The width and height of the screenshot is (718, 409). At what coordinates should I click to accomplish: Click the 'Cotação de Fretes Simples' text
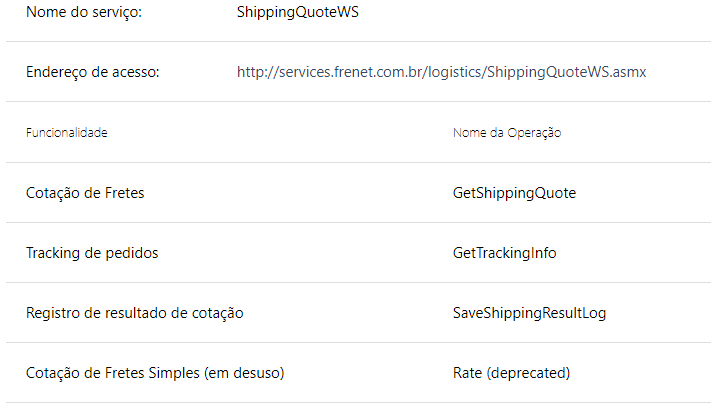click(x=112, y=373)
